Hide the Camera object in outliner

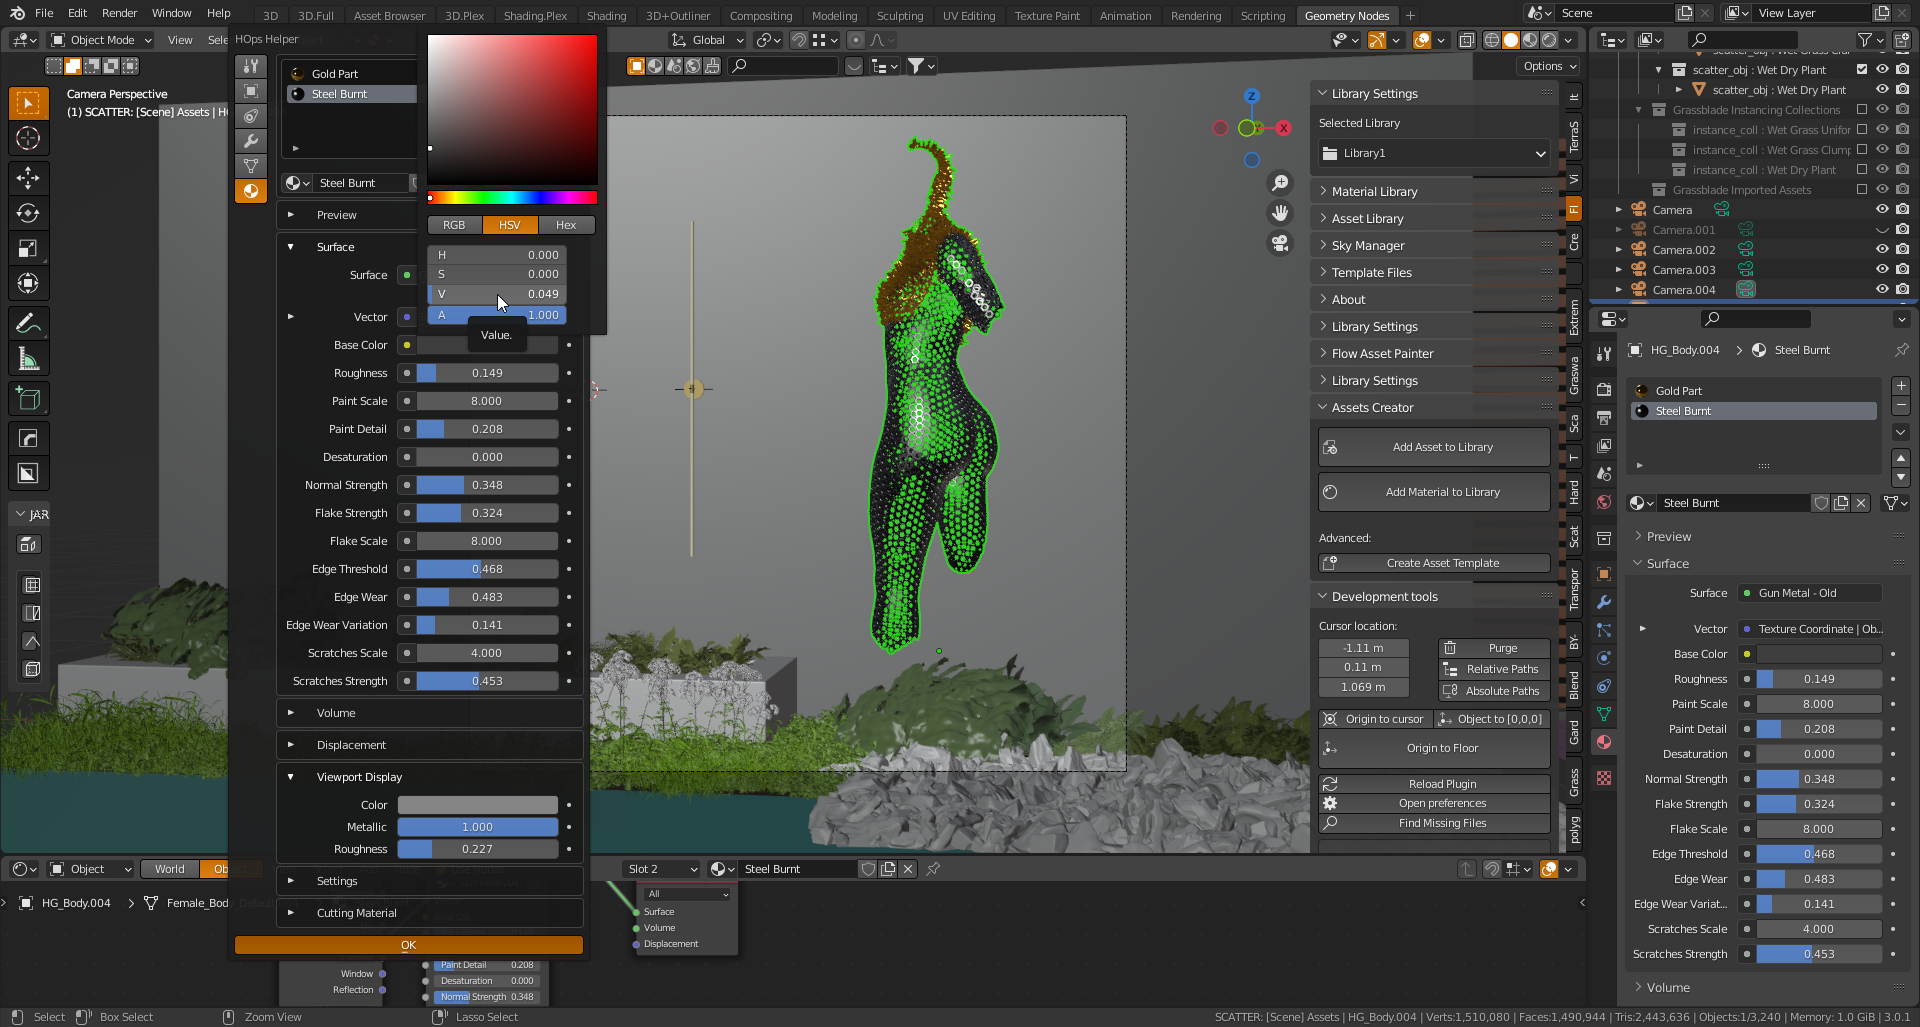[x=1881, y=210]
